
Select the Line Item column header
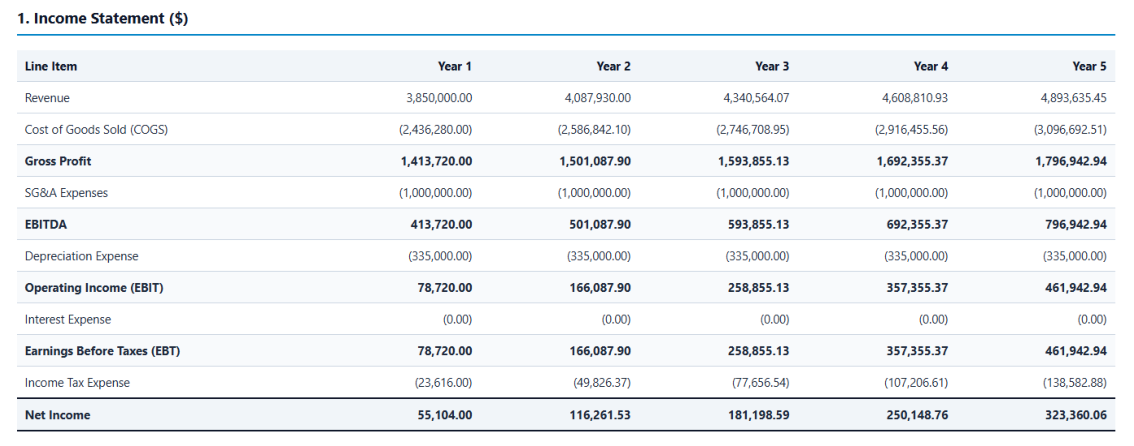pos(51,67)
